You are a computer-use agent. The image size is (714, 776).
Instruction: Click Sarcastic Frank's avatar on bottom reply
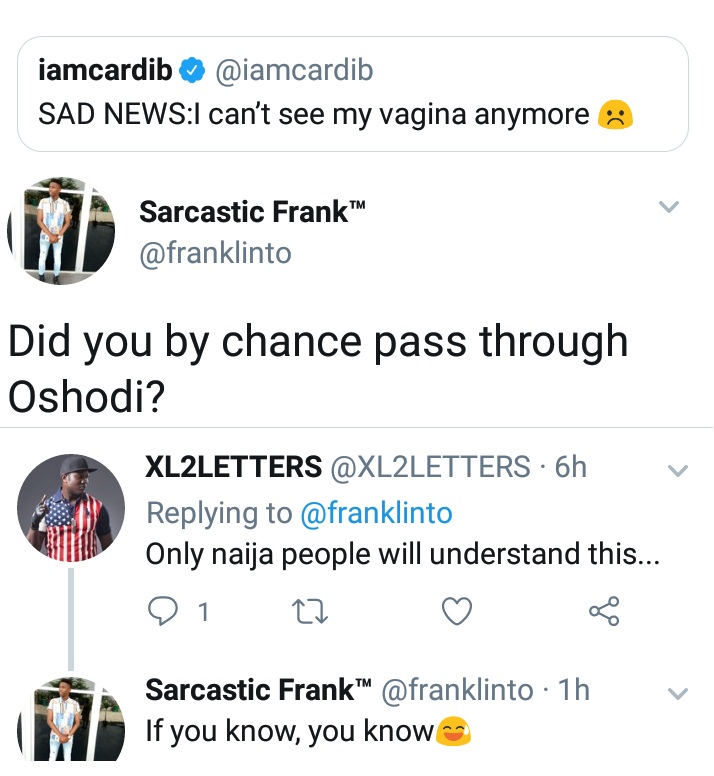click(x=71, y=726)
